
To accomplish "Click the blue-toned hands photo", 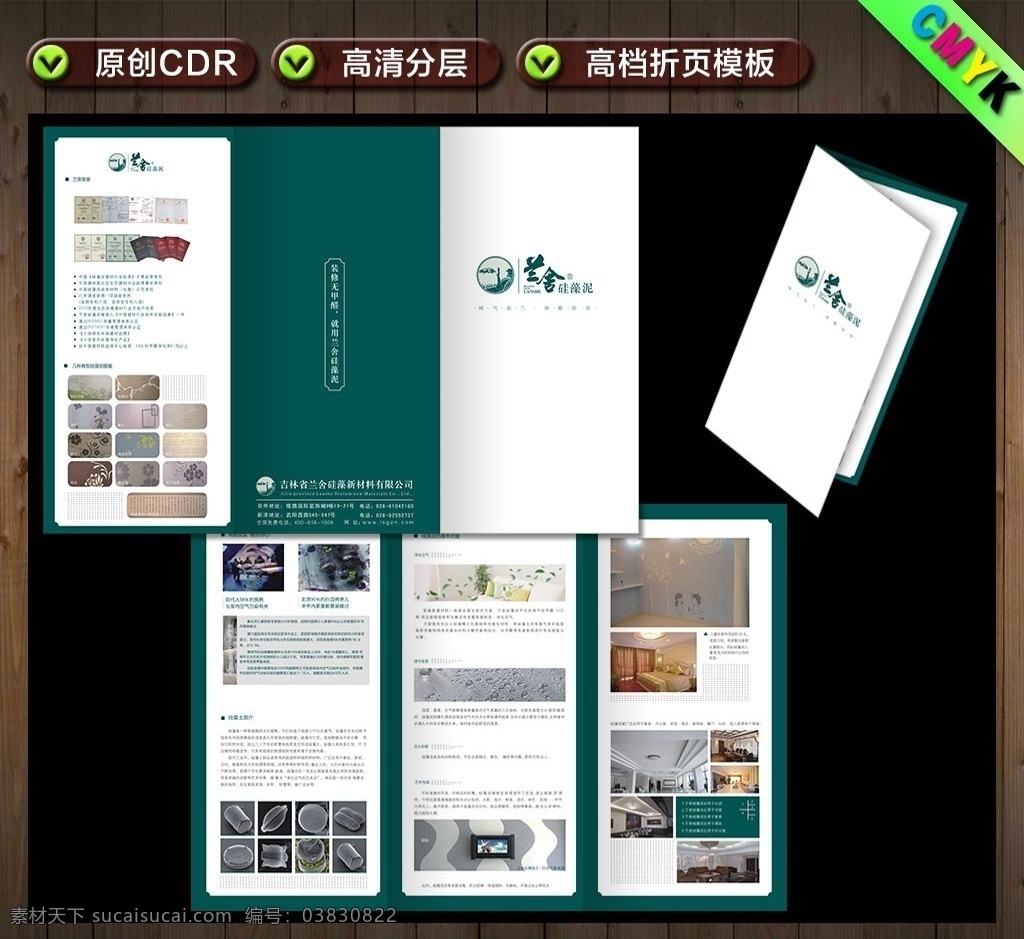I will coord(253,567).
